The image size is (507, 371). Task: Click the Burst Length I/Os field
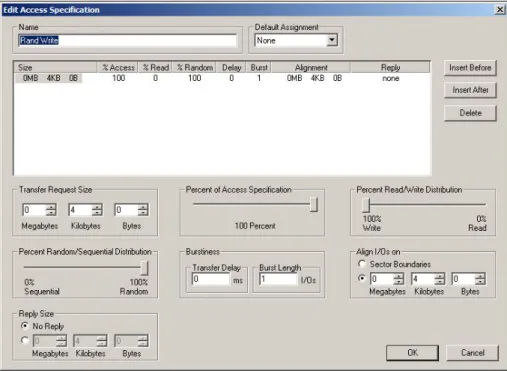pyautogui.click(x=278, y=279)
